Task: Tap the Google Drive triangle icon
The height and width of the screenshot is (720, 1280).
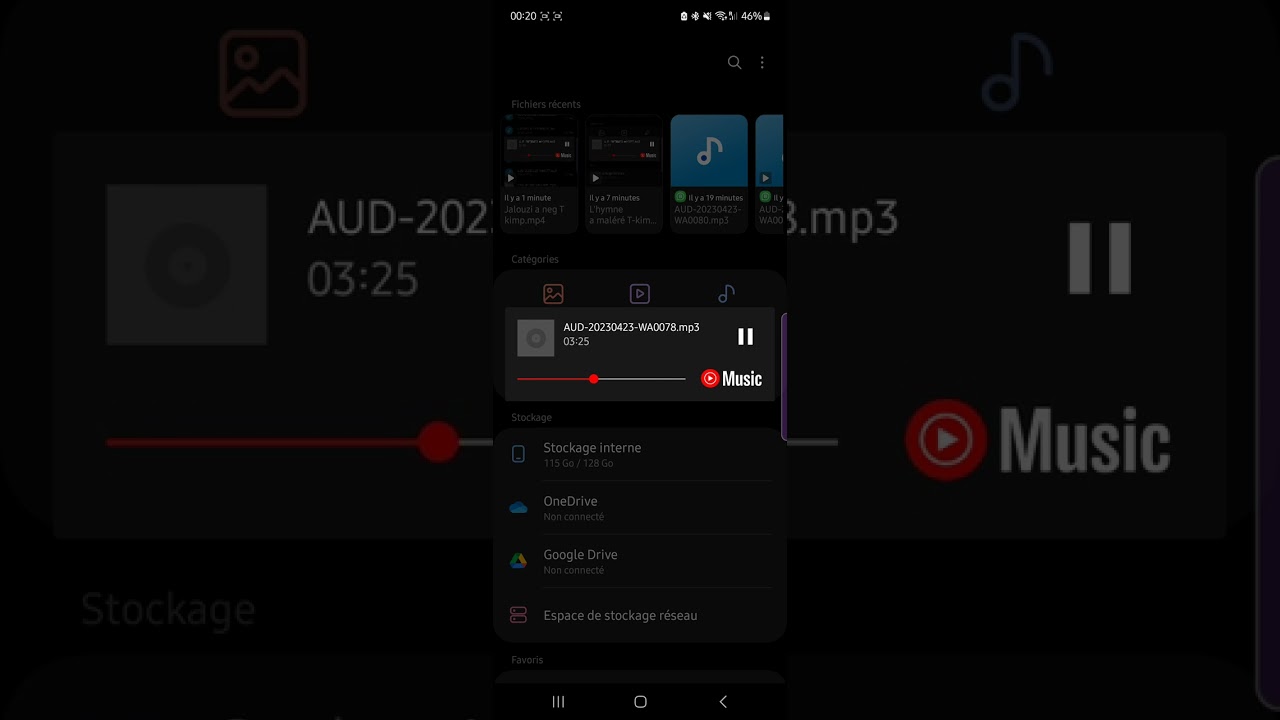Action: tap(518, 561)
